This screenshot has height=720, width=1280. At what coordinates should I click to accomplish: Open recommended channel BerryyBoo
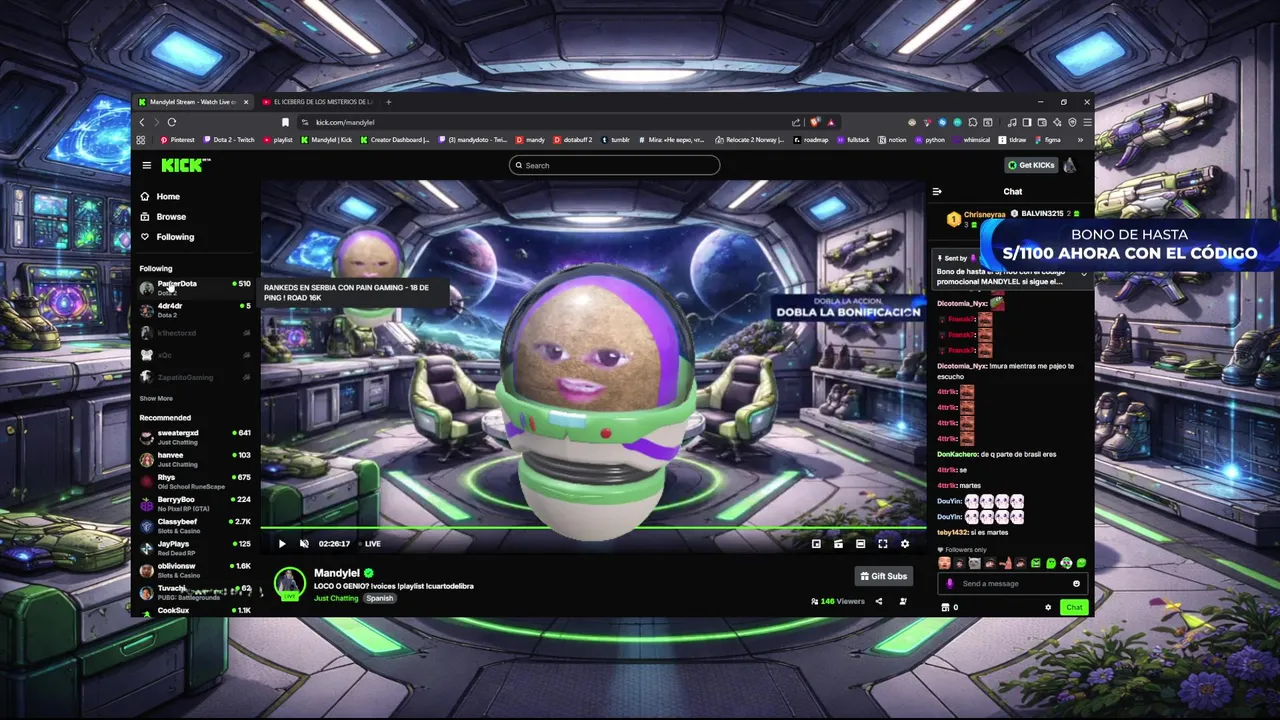click(195, 503)
